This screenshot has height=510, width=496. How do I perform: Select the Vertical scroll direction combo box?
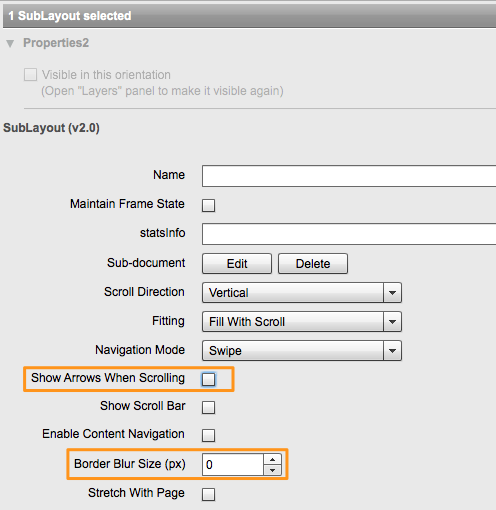(x=302, y=293)
